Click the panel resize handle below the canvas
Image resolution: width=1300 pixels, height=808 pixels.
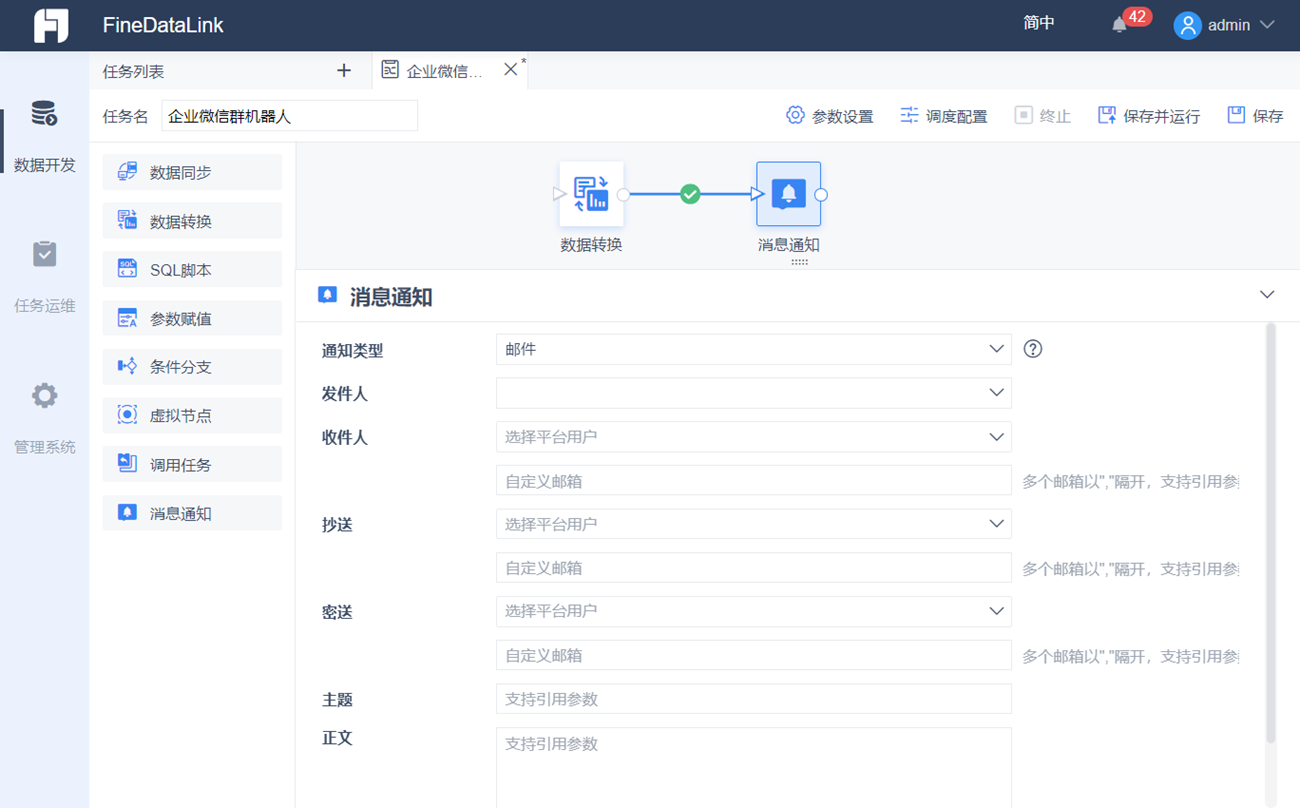pos(799,262)
